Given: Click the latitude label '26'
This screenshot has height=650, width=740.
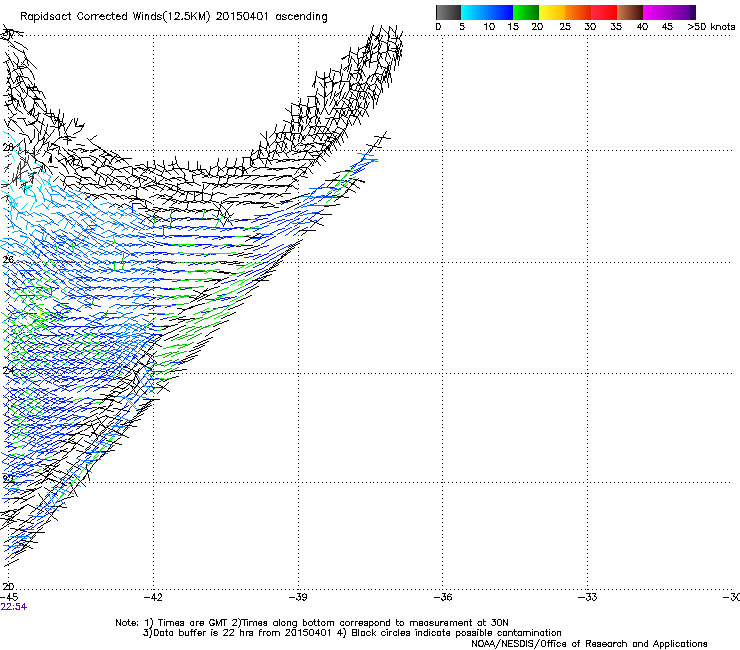Looking at the screenshot, I should 8,260.
